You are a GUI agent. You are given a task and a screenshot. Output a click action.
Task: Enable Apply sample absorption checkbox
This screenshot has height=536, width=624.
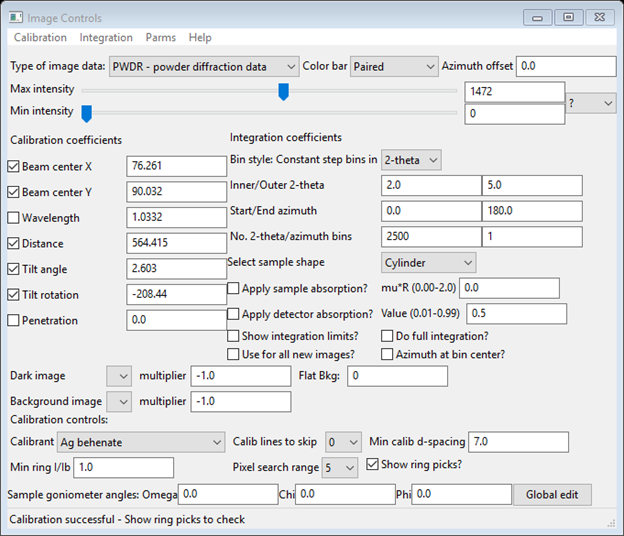(x=233, y=288)
